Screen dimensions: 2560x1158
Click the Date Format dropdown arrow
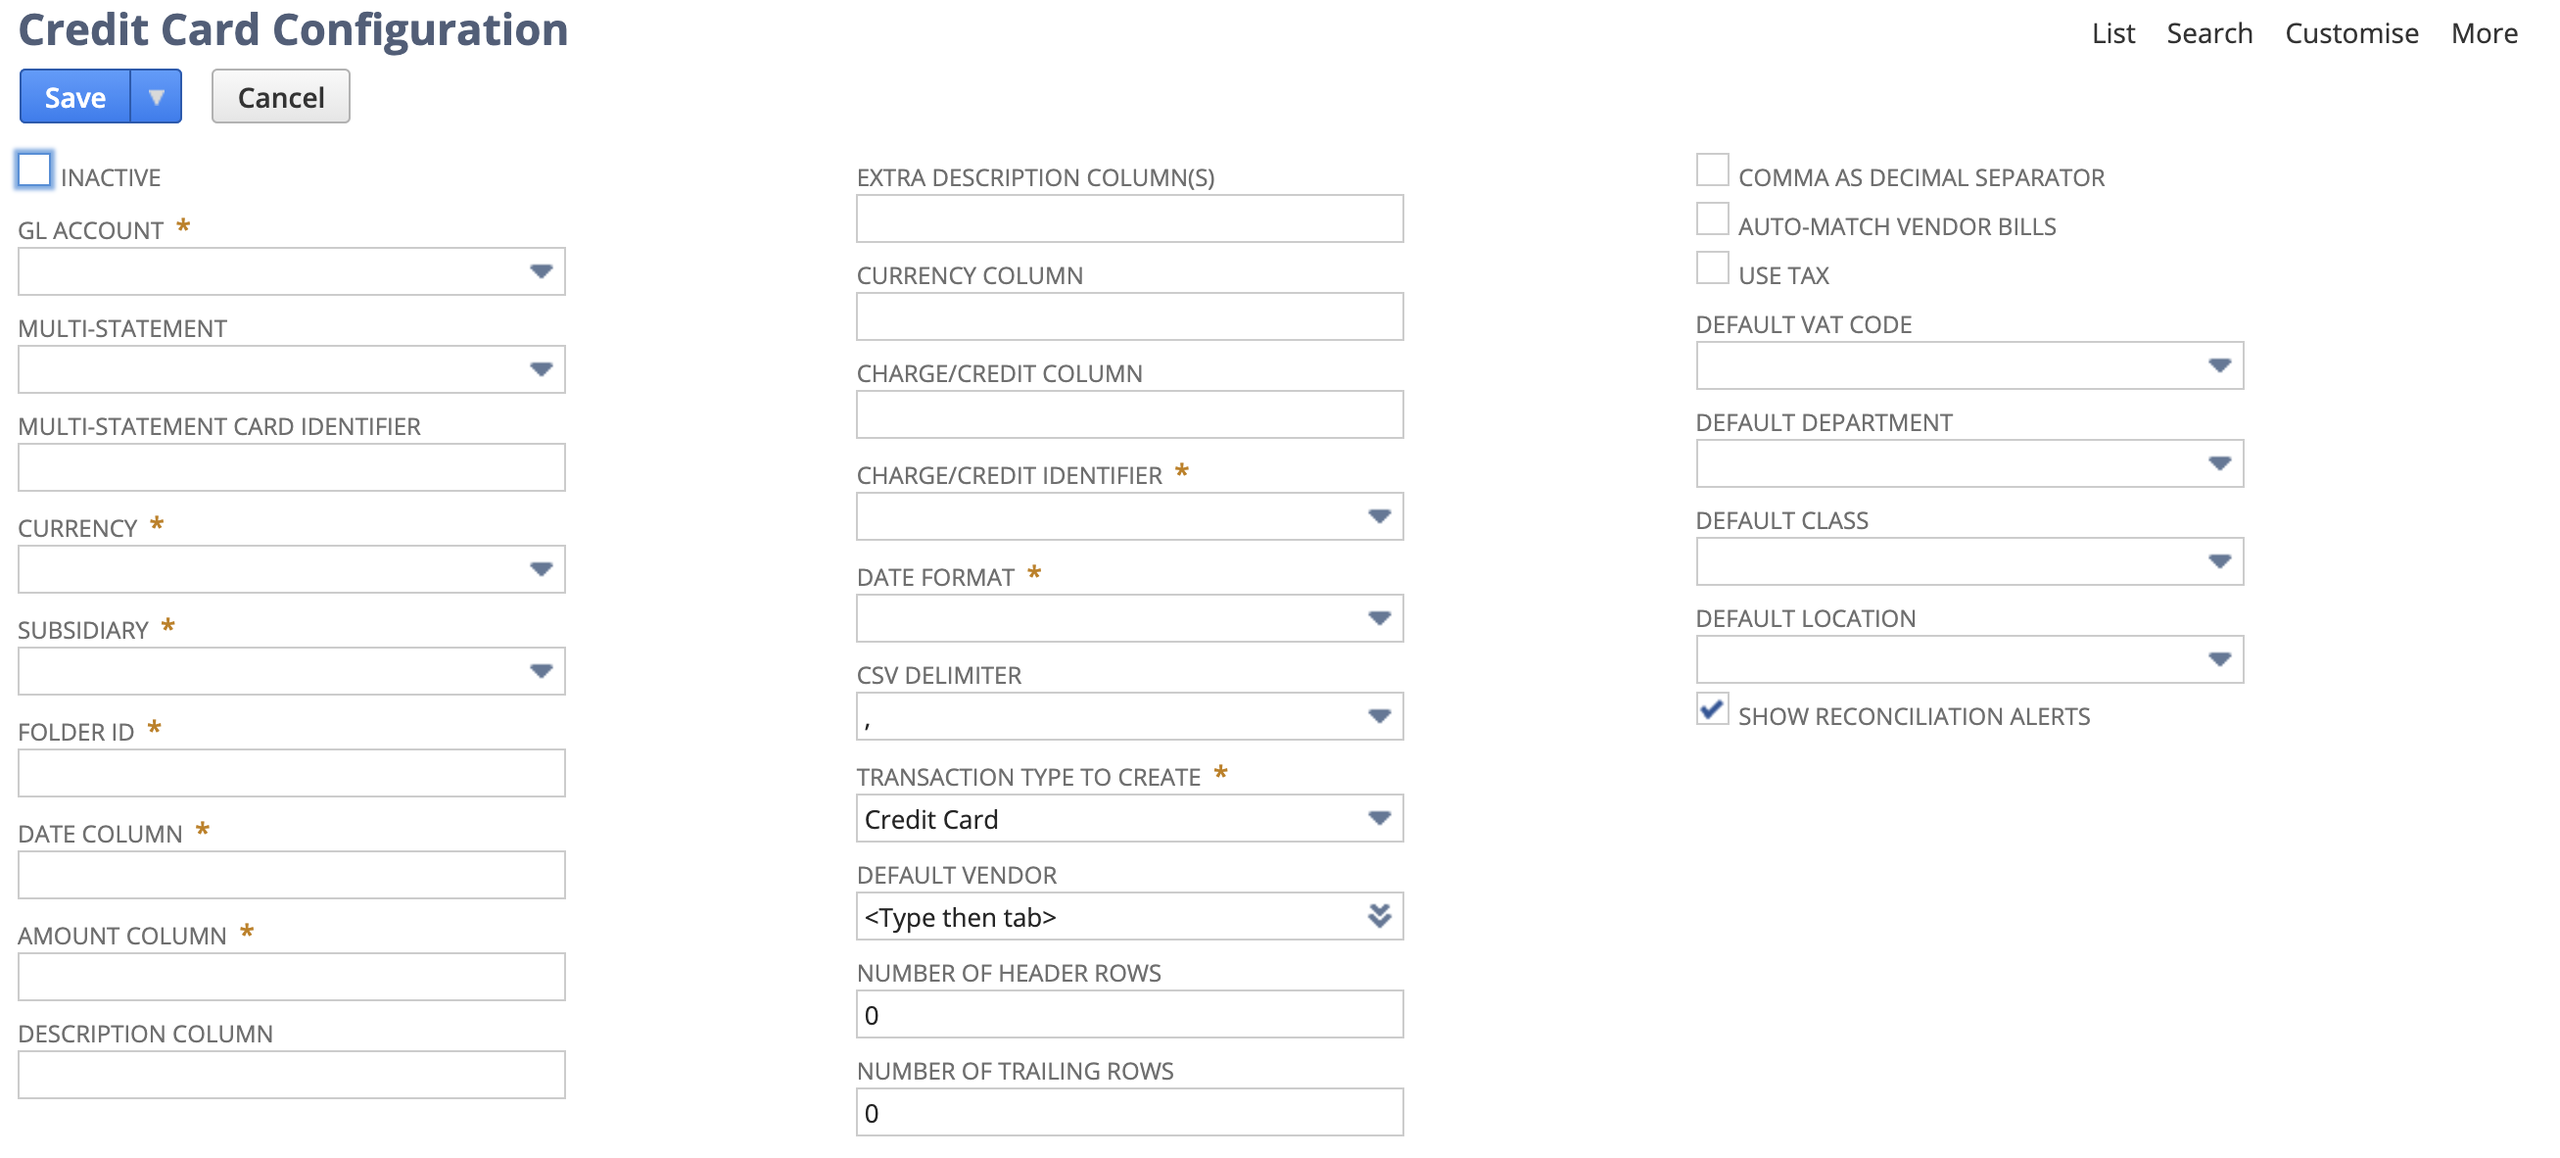pos(1378,618)
